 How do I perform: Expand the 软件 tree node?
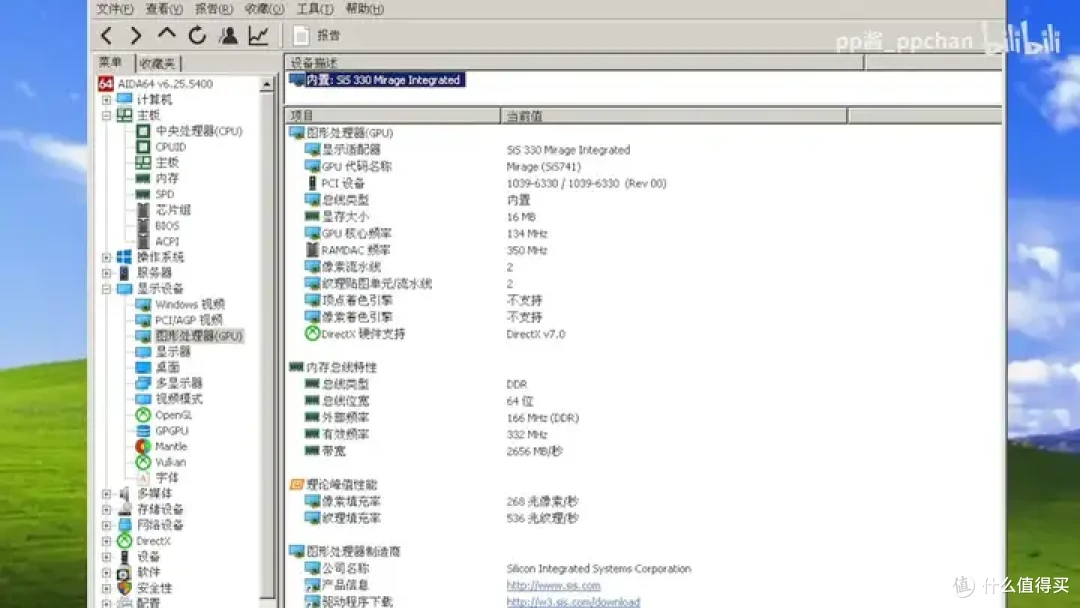coord(107,573)
